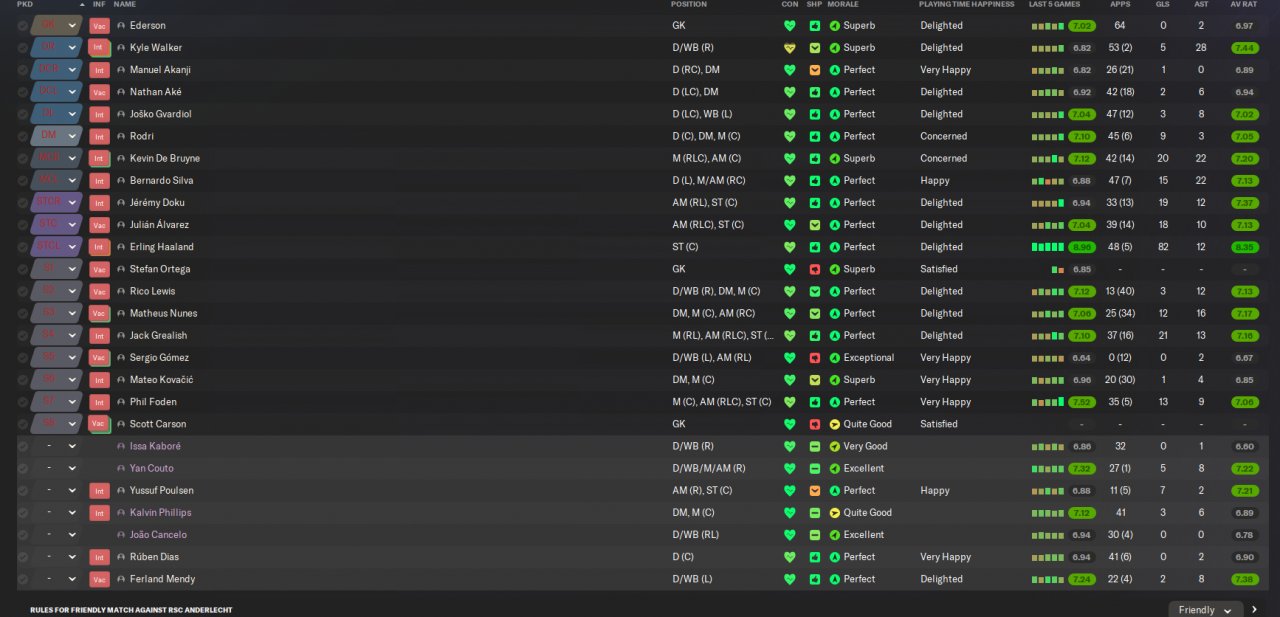Click Kalvin Phillips's yellow morale arrow icon
The height and width of the screenshot is (617, 1280).
[x=835, y=513]
